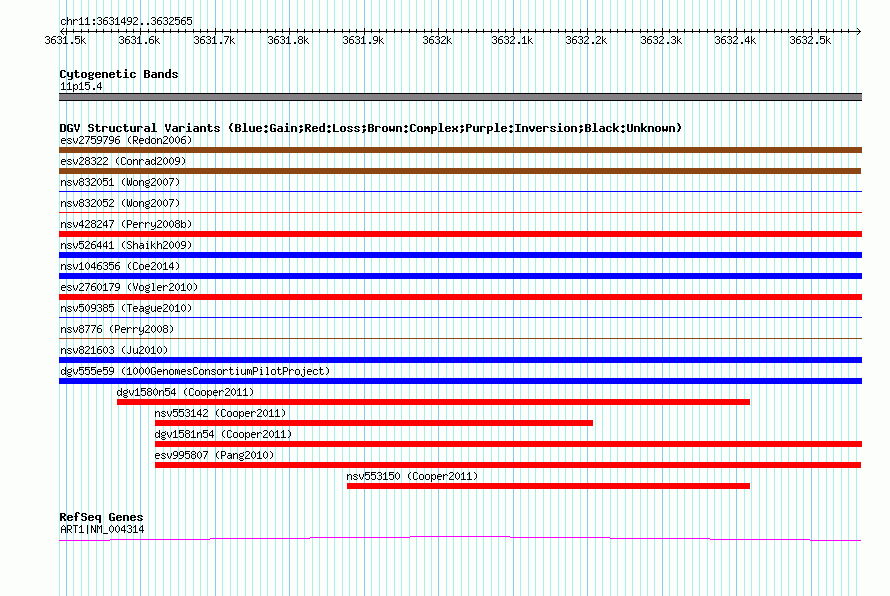Open variant nsv1046356 (Coe2014) label
The image size is (890, 596).
coord(120,266)
